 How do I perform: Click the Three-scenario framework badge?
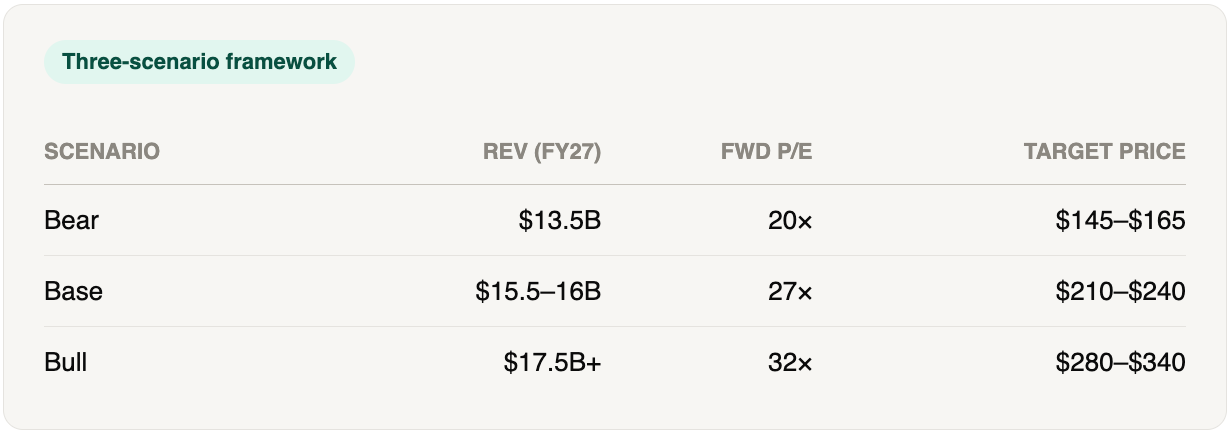click(199, 62)
